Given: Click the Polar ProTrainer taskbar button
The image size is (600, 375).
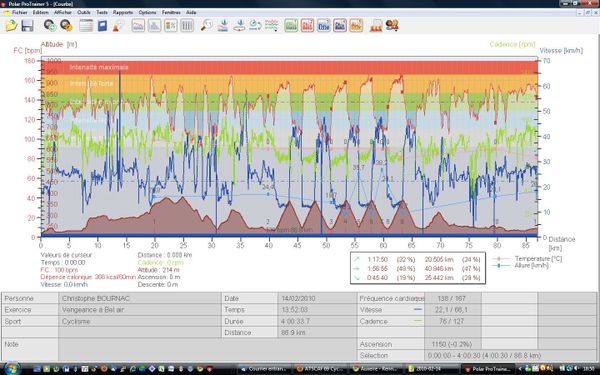Looking at the screenshot, I should pyautogui.click(x=487, y=369).
